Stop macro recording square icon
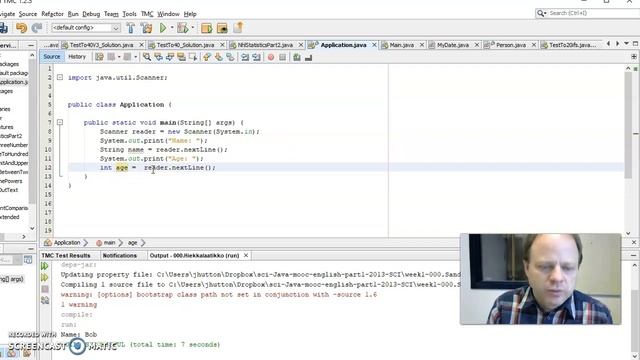 [282, 58]
